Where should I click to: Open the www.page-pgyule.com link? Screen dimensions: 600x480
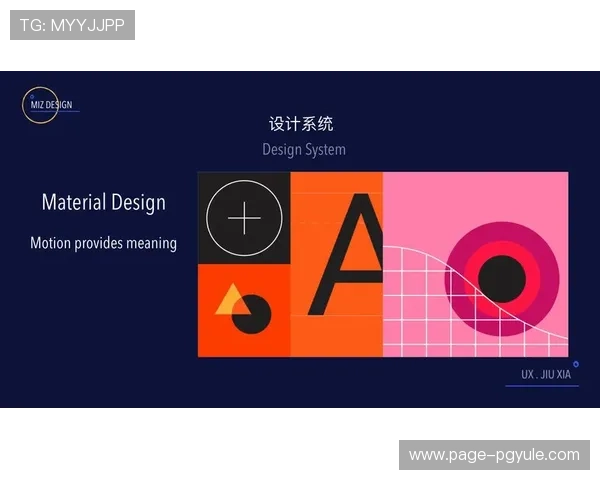[493, 455]
